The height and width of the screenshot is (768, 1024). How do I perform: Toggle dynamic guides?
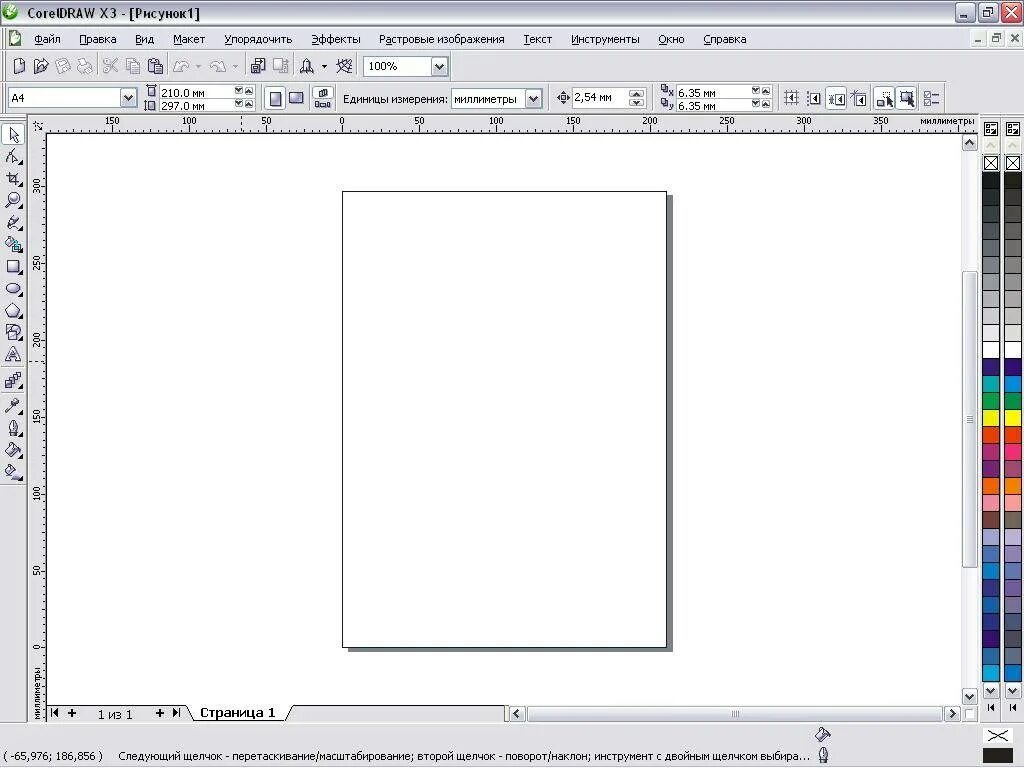coord(859,99)
